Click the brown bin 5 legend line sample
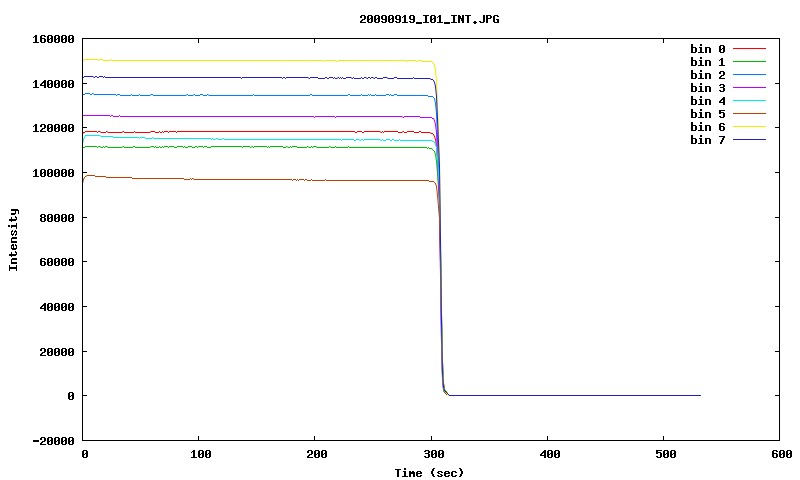Screen dimensions: 800x480 click(749, 114)
